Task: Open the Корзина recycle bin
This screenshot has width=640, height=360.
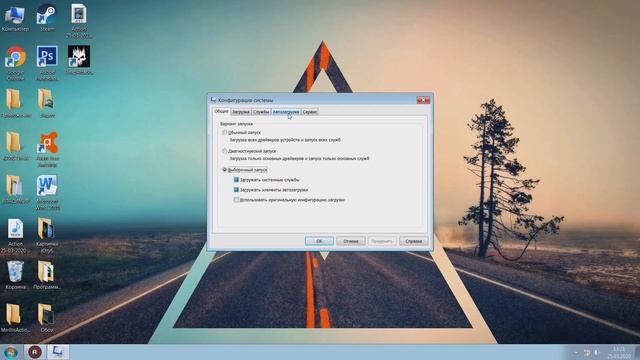Action: point(16,275)
